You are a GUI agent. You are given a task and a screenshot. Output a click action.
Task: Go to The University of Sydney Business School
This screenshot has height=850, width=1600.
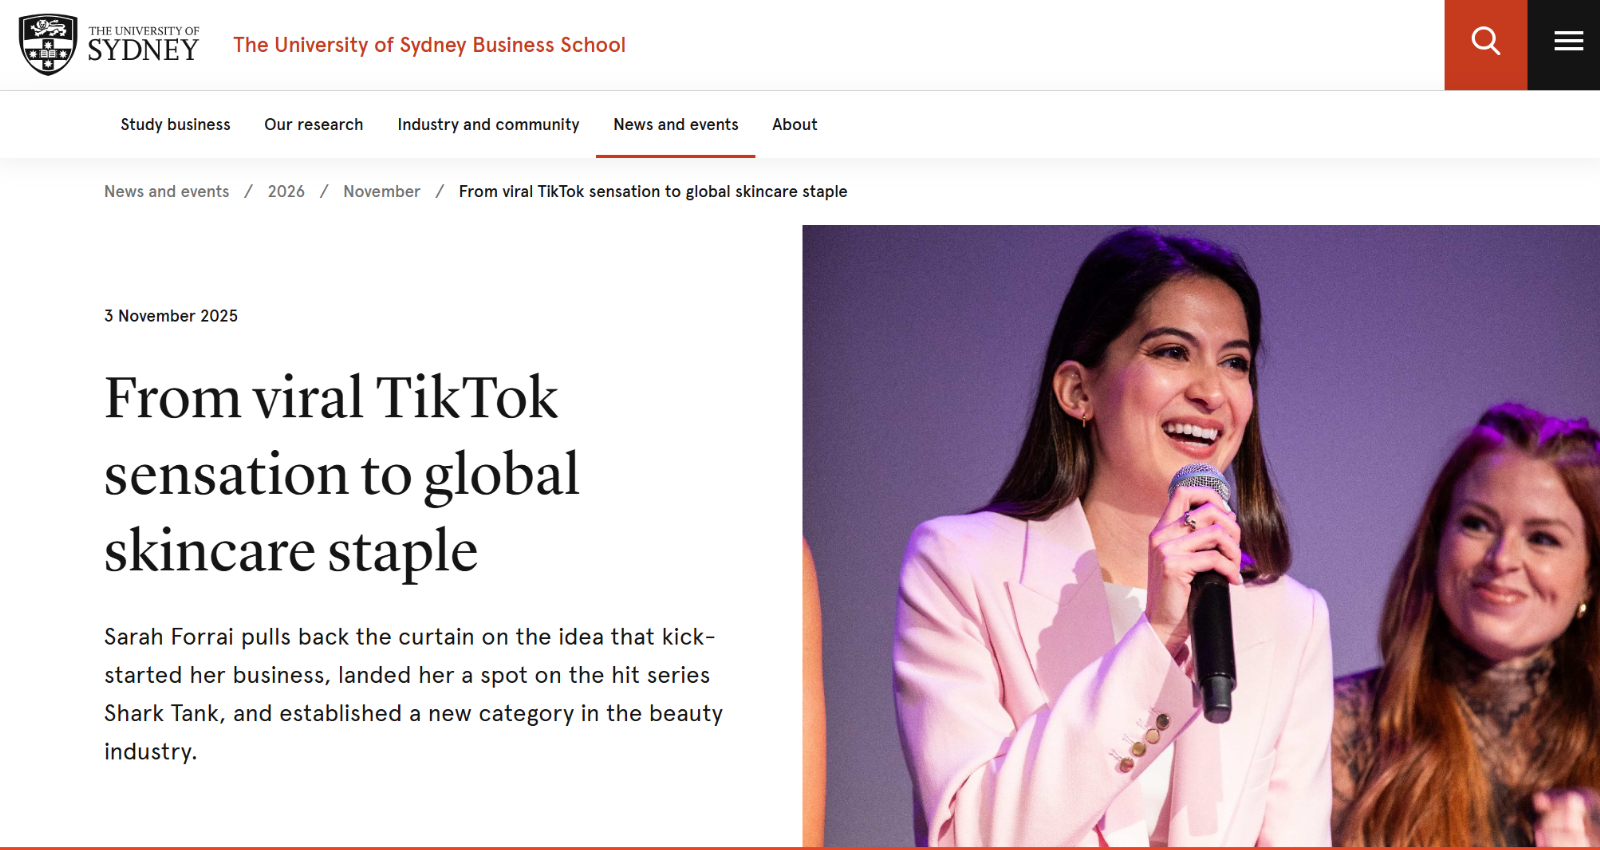429,45
